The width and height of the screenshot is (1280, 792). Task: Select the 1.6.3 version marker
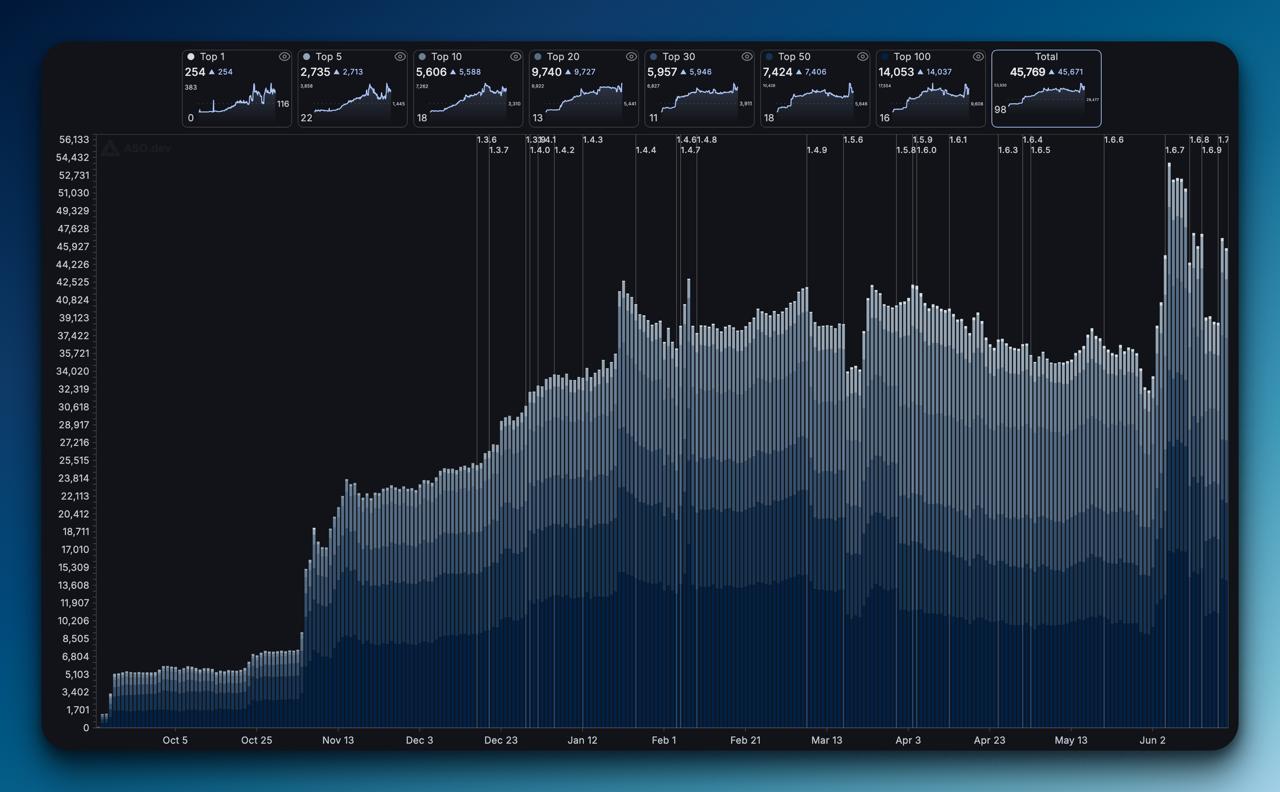point(1008,150)
